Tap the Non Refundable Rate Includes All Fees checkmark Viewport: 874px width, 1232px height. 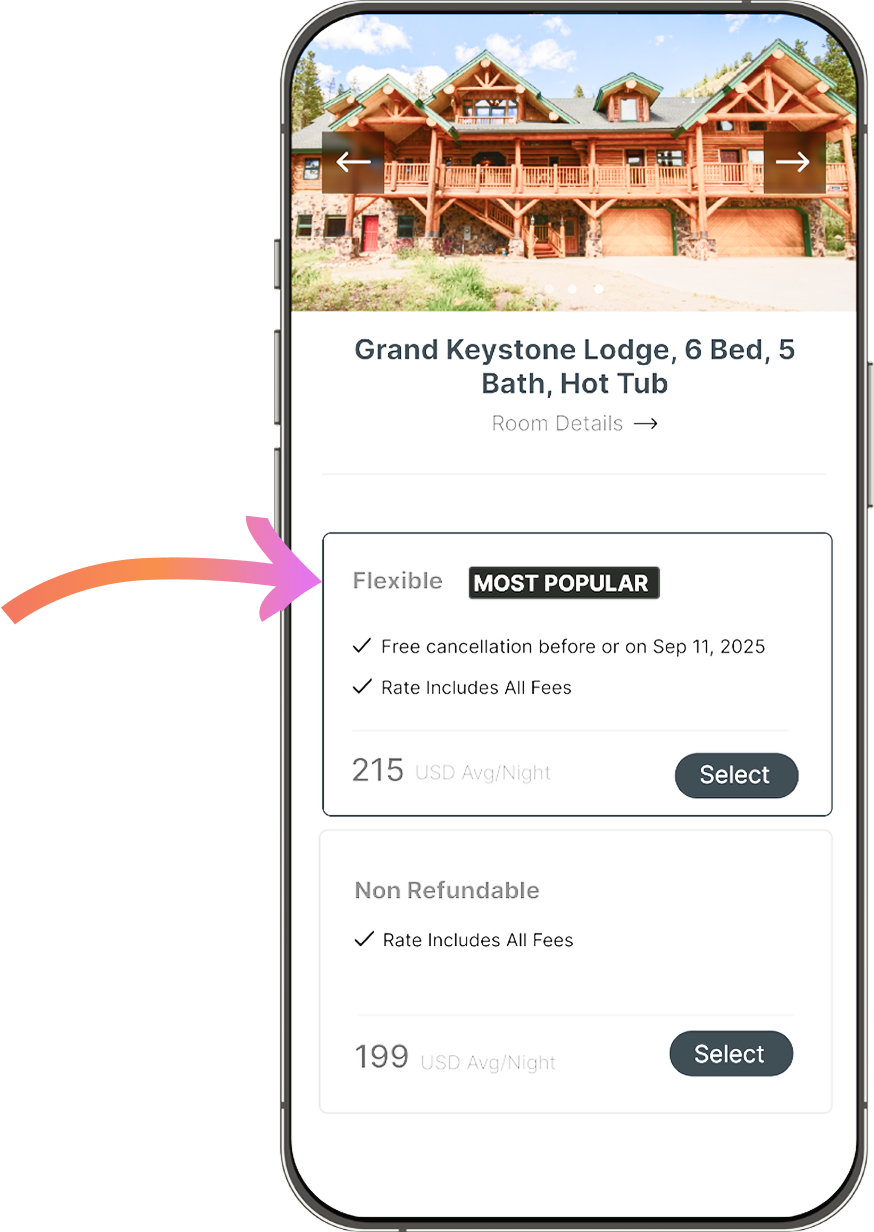click(364, 940)
